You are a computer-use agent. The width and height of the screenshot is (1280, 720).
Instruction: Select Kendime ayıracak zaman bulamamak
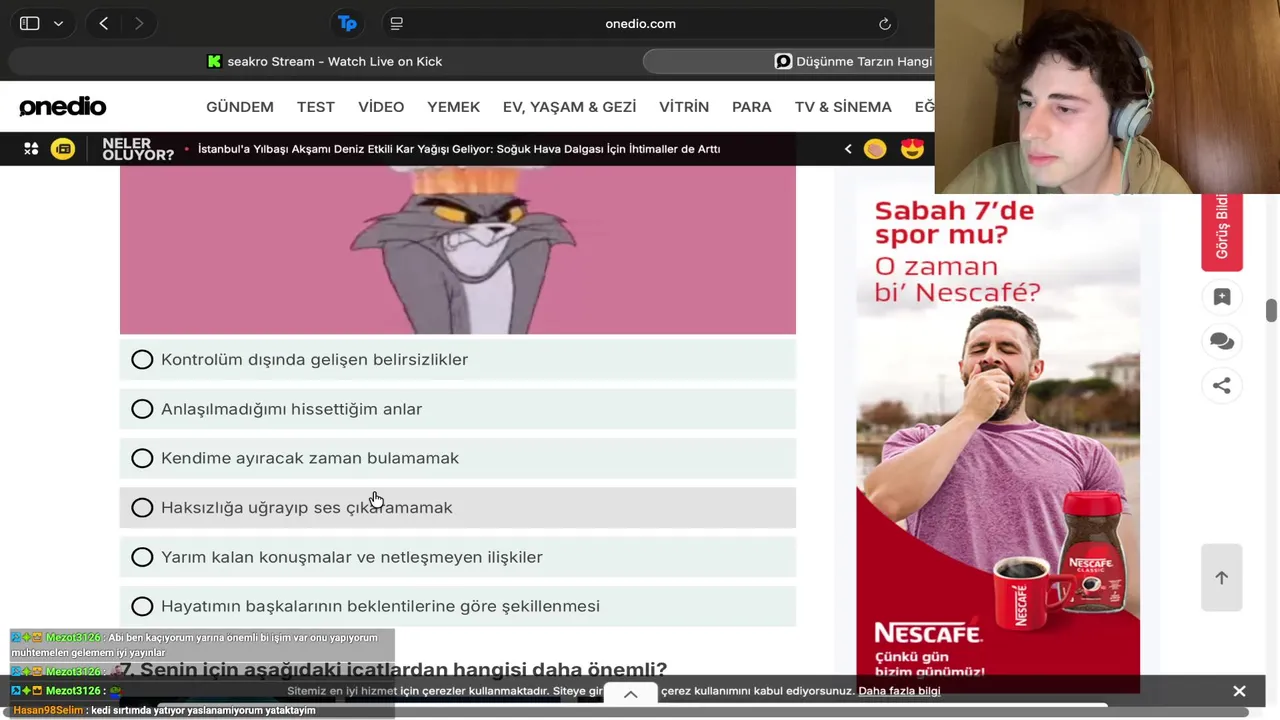pos(458,458)
